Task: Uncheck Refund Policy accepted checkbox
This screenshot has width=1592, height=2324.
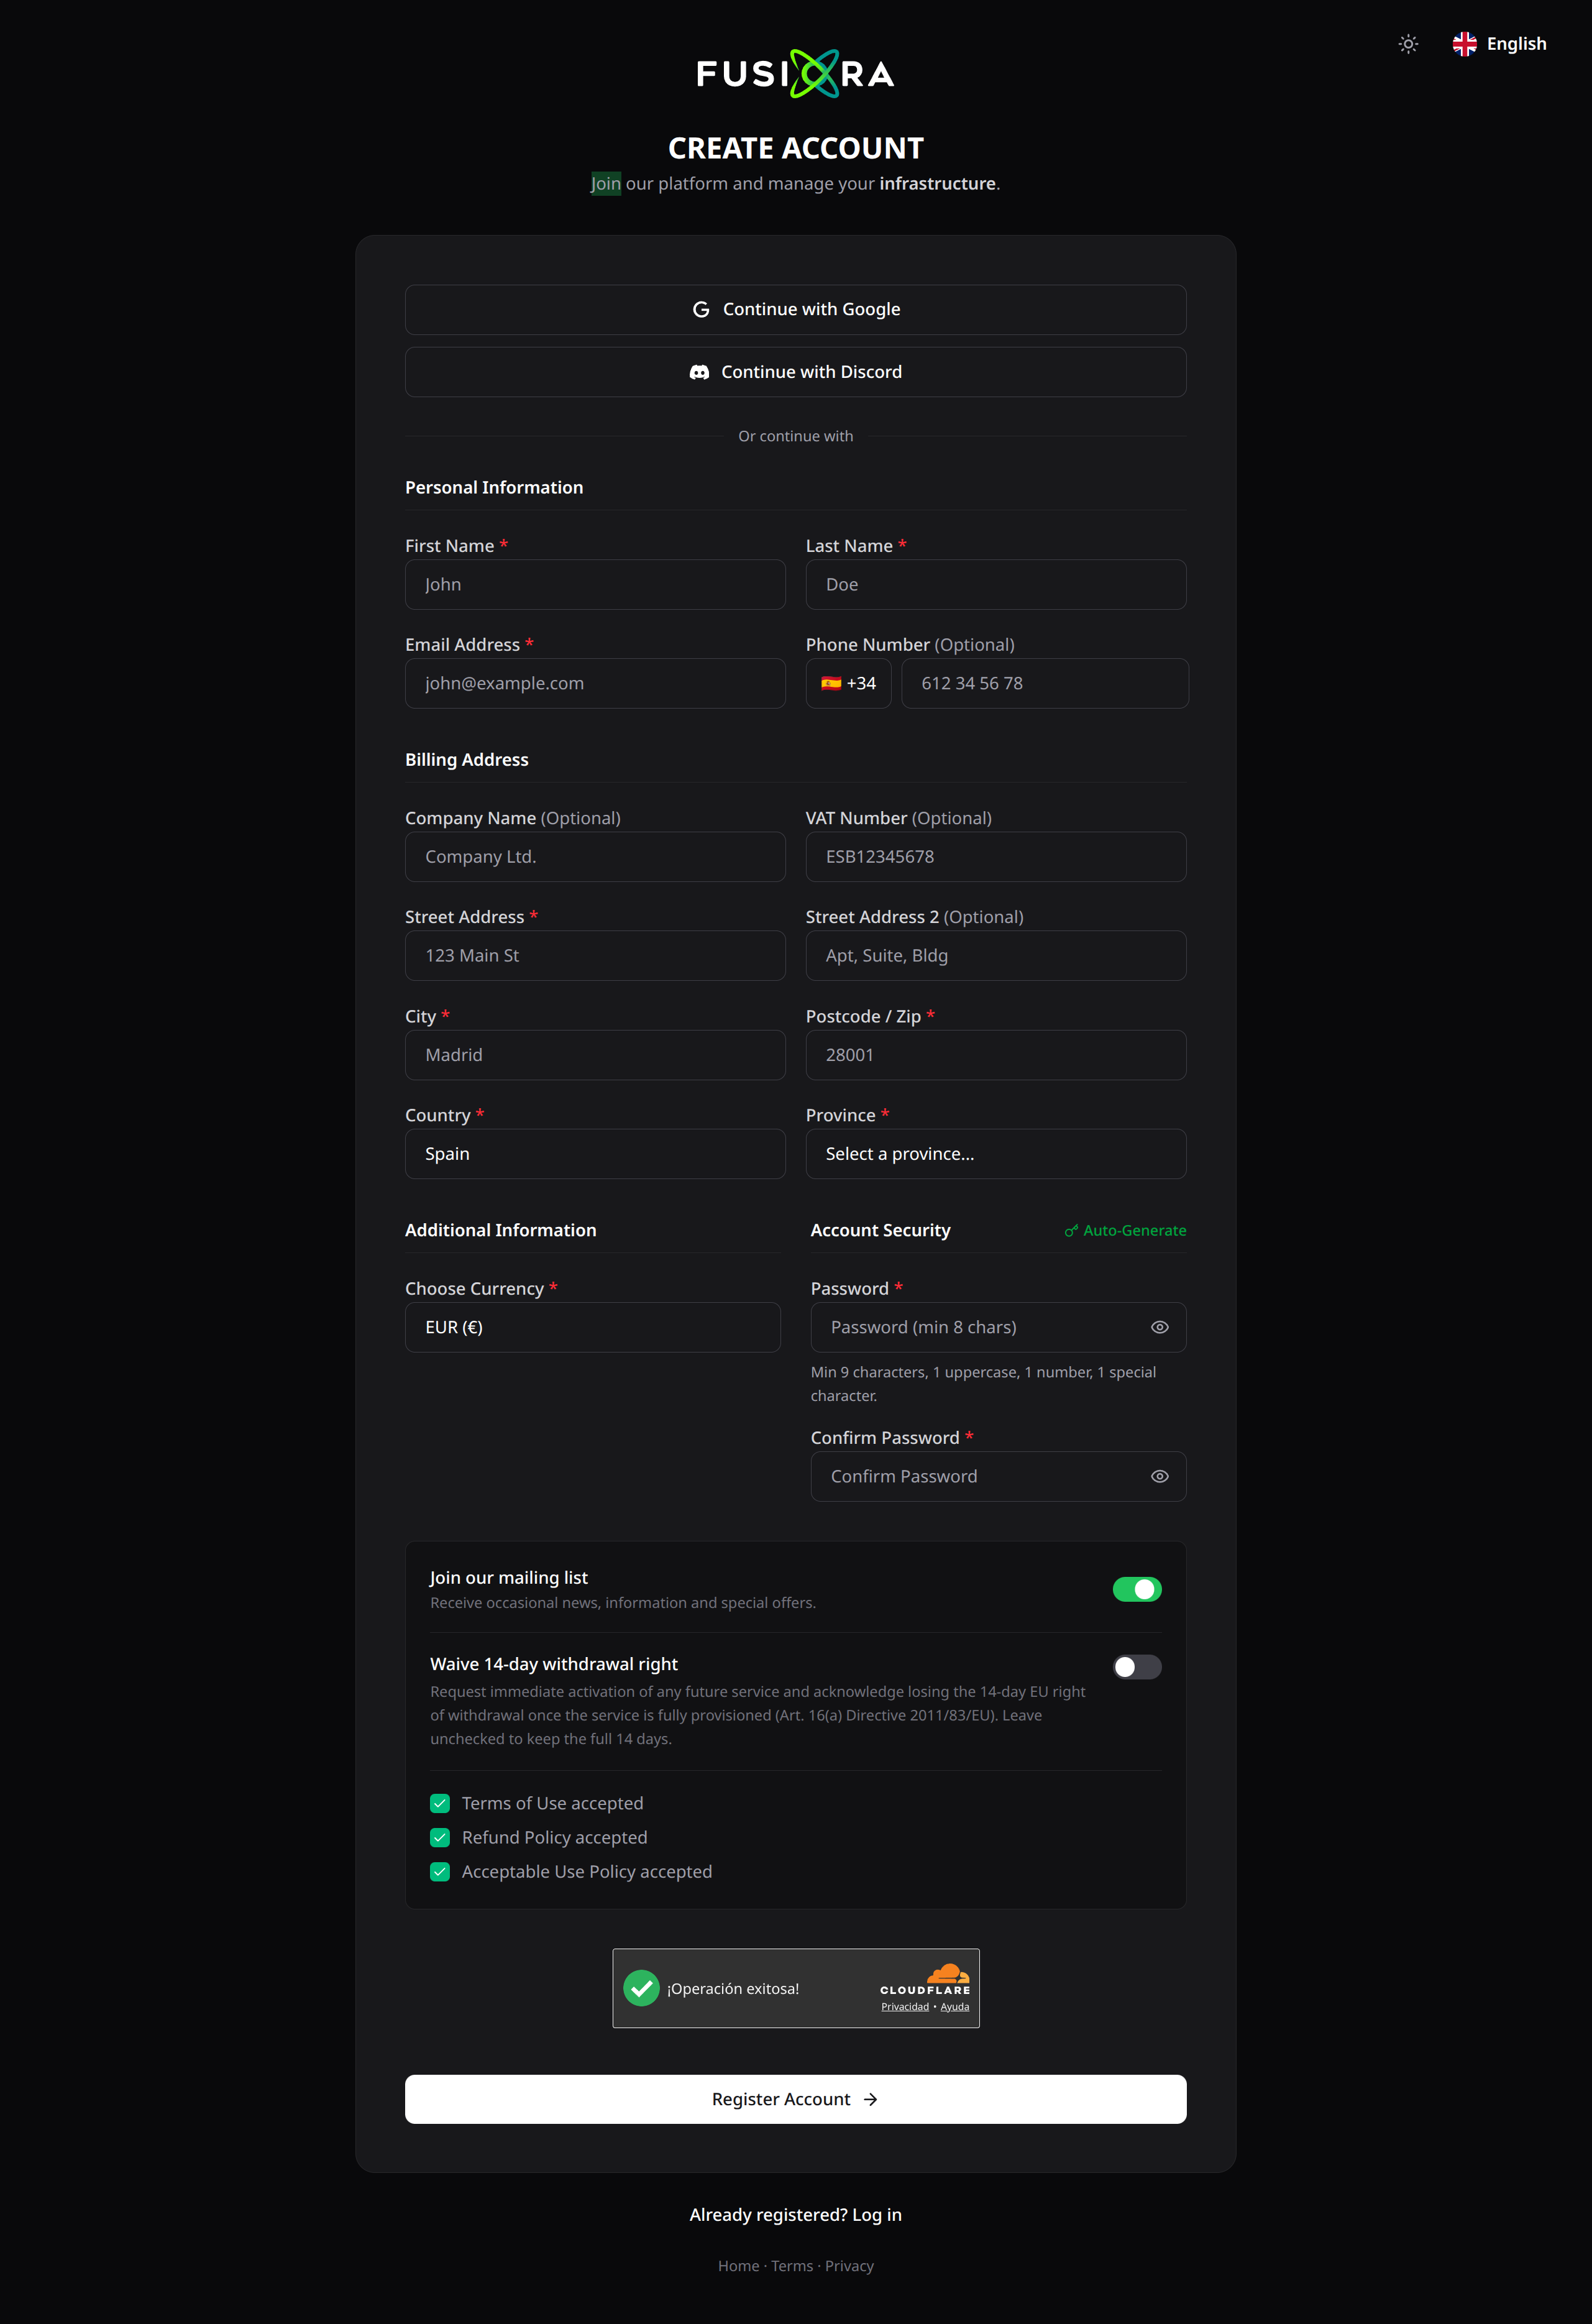Action: 440,1837
